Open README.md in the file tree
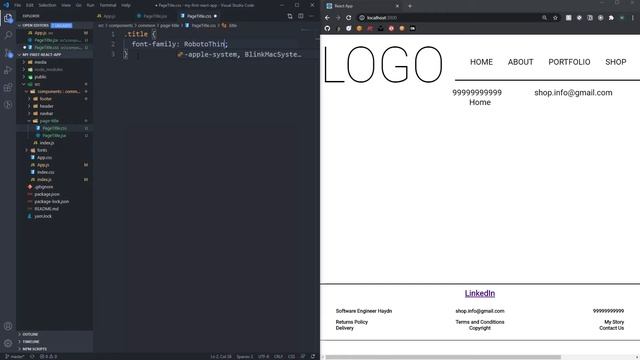Screen dimensions: 640x360 [46, 209]
